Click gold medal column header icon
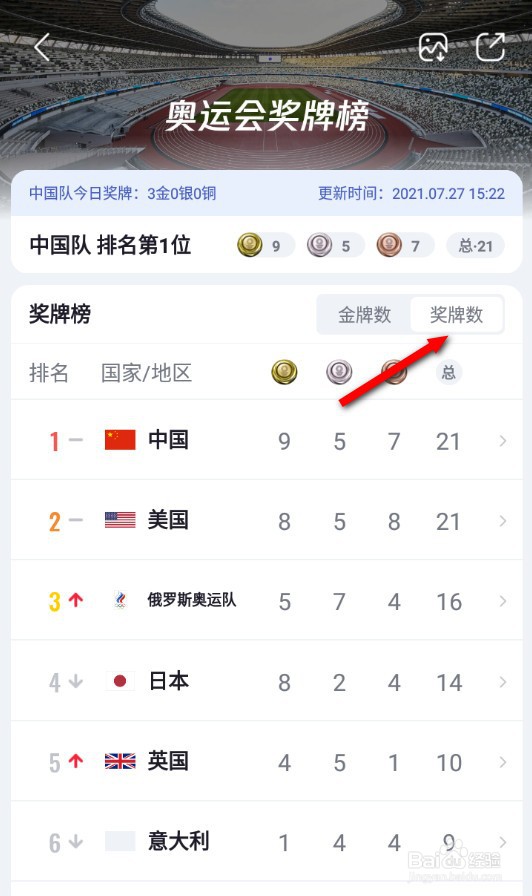The image size is (532, 896). 284,372
